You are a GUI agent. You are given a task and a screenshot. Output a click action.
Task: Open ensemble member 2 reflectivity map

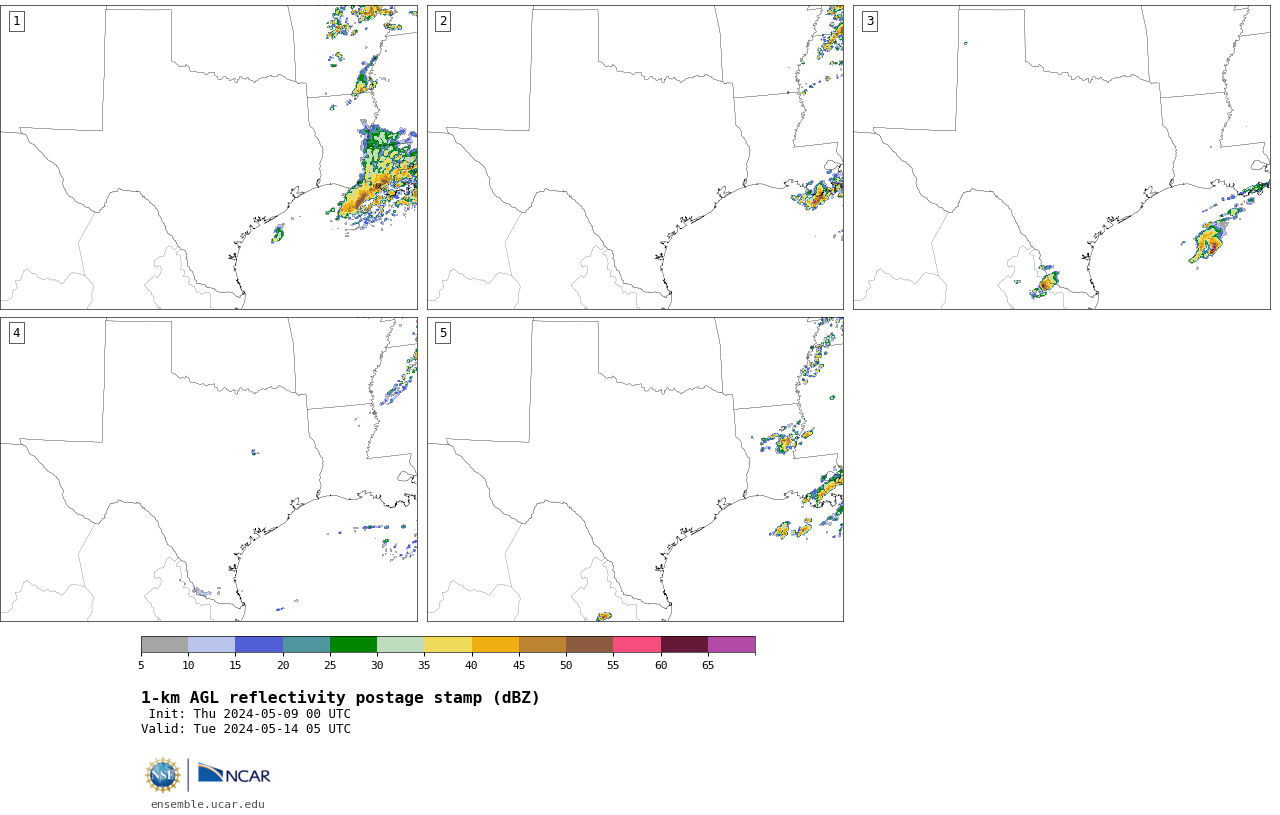coord(635,157)
